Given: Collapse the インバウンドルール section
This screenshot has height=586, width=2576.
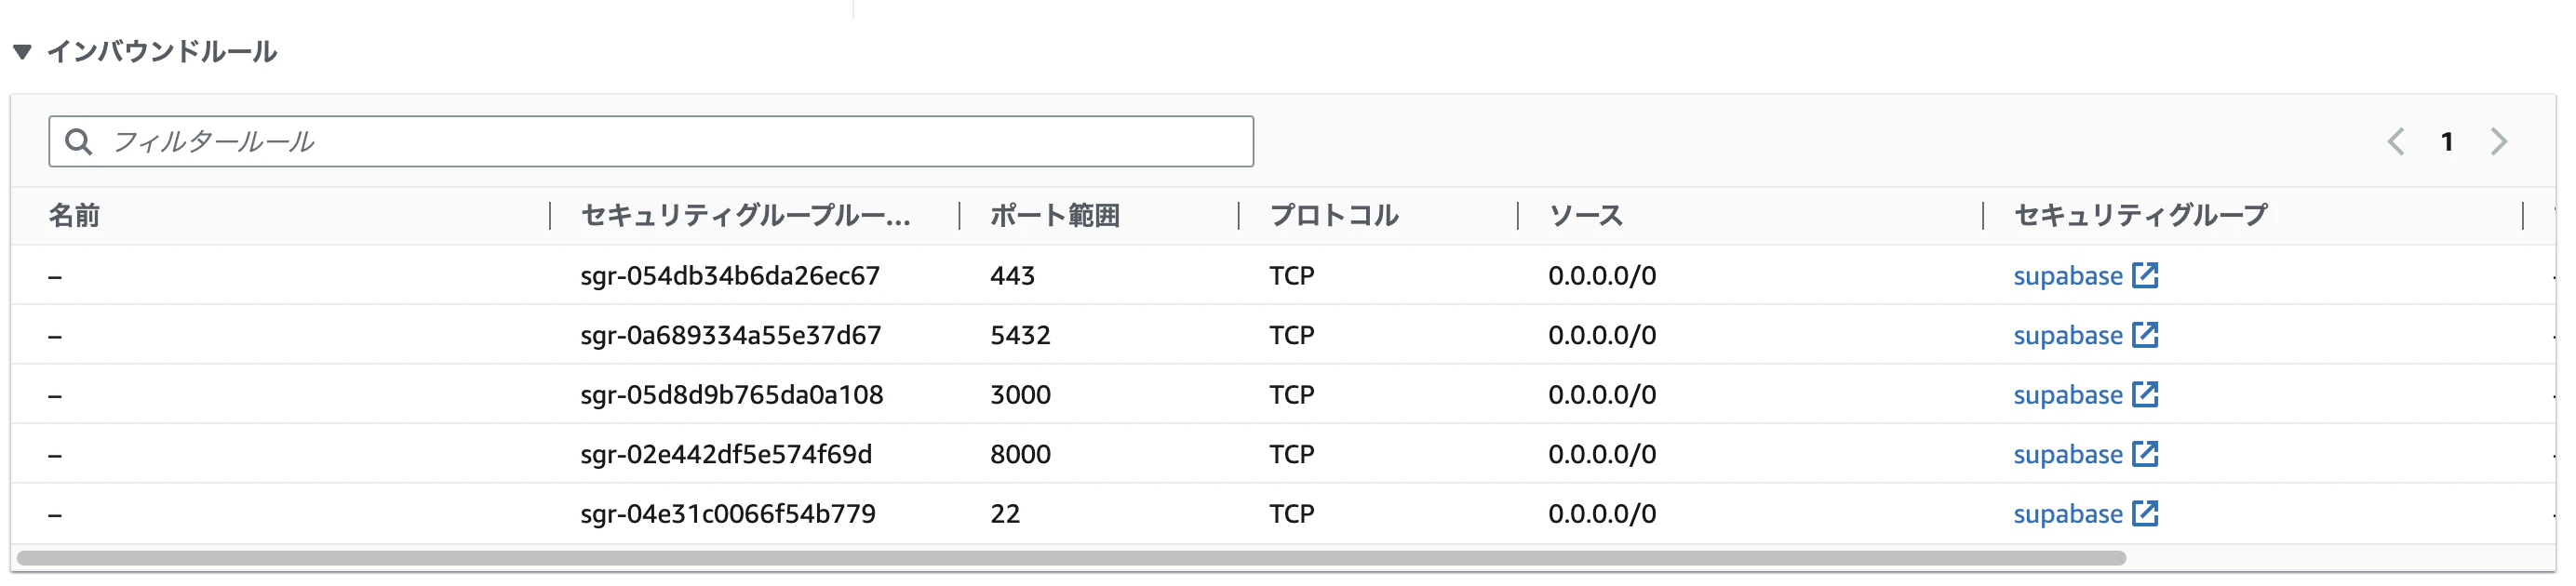Looking at the screenshot, I should tap(22, 52).
